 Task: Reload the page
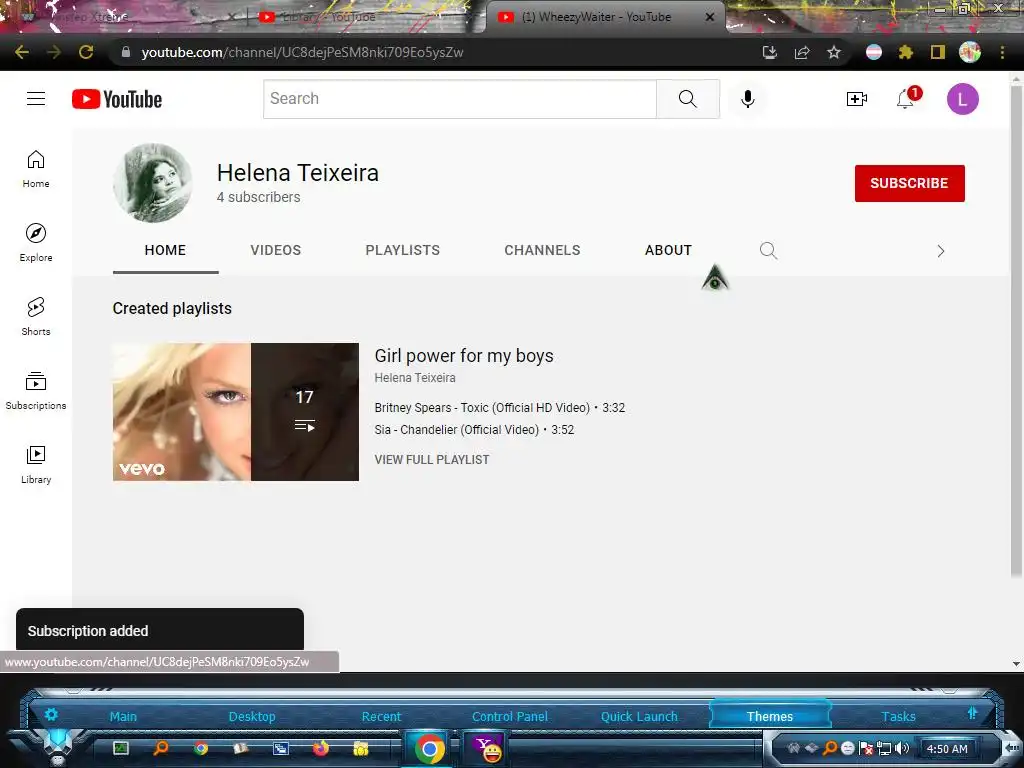(86, 52)
